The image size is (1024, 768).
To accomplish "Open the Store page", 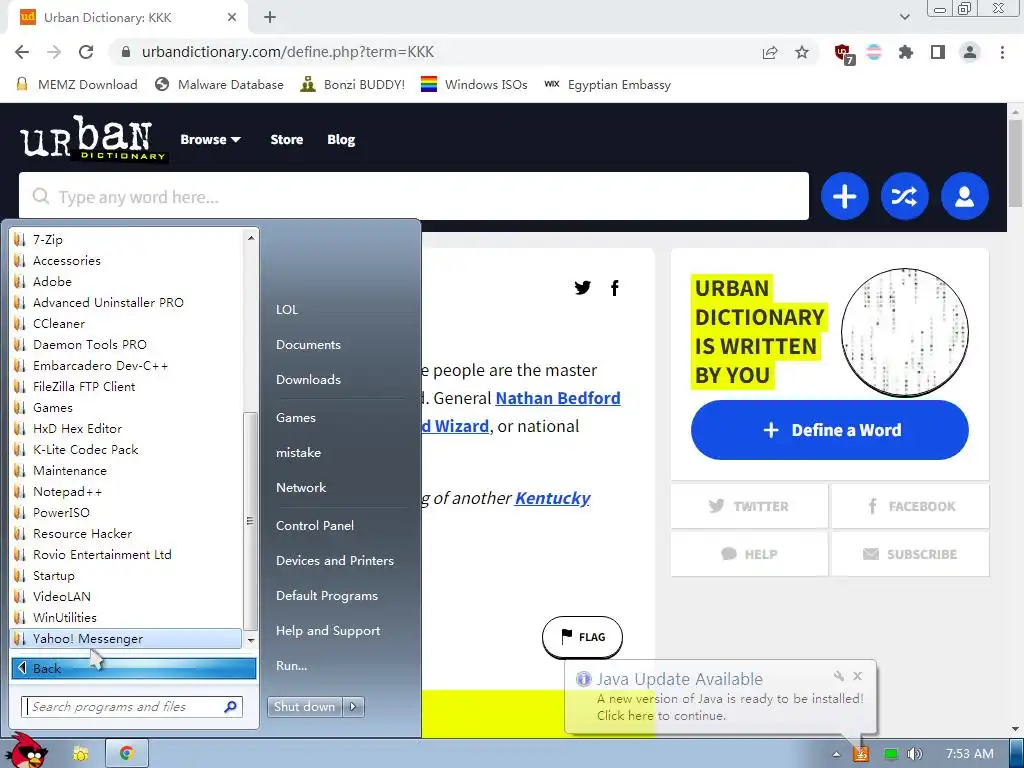I will click(287, 139).
